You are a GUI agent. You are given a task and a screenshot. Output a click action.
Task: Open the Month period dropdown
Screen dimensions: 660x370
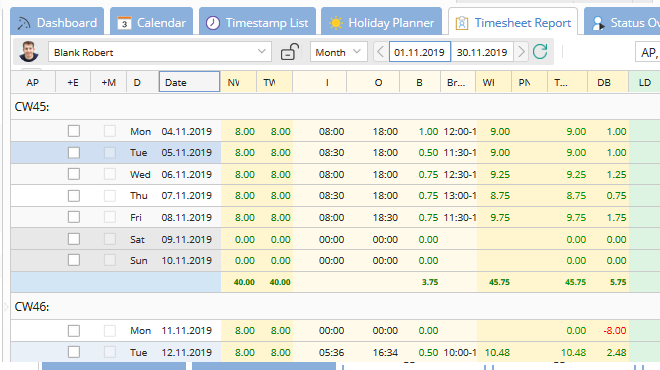click(338, 52)
